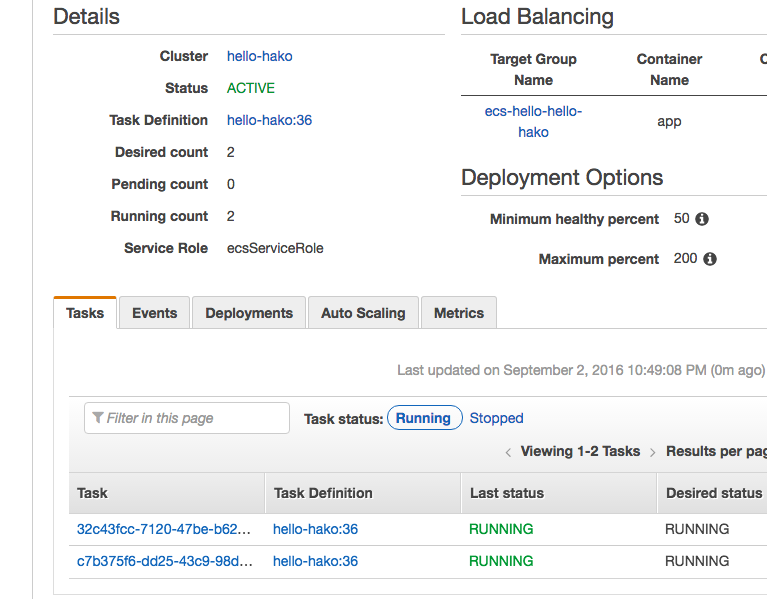Open the Metrics tab
Image resolution: width=767 pixels, height=599 pixels.
point(459,313)
